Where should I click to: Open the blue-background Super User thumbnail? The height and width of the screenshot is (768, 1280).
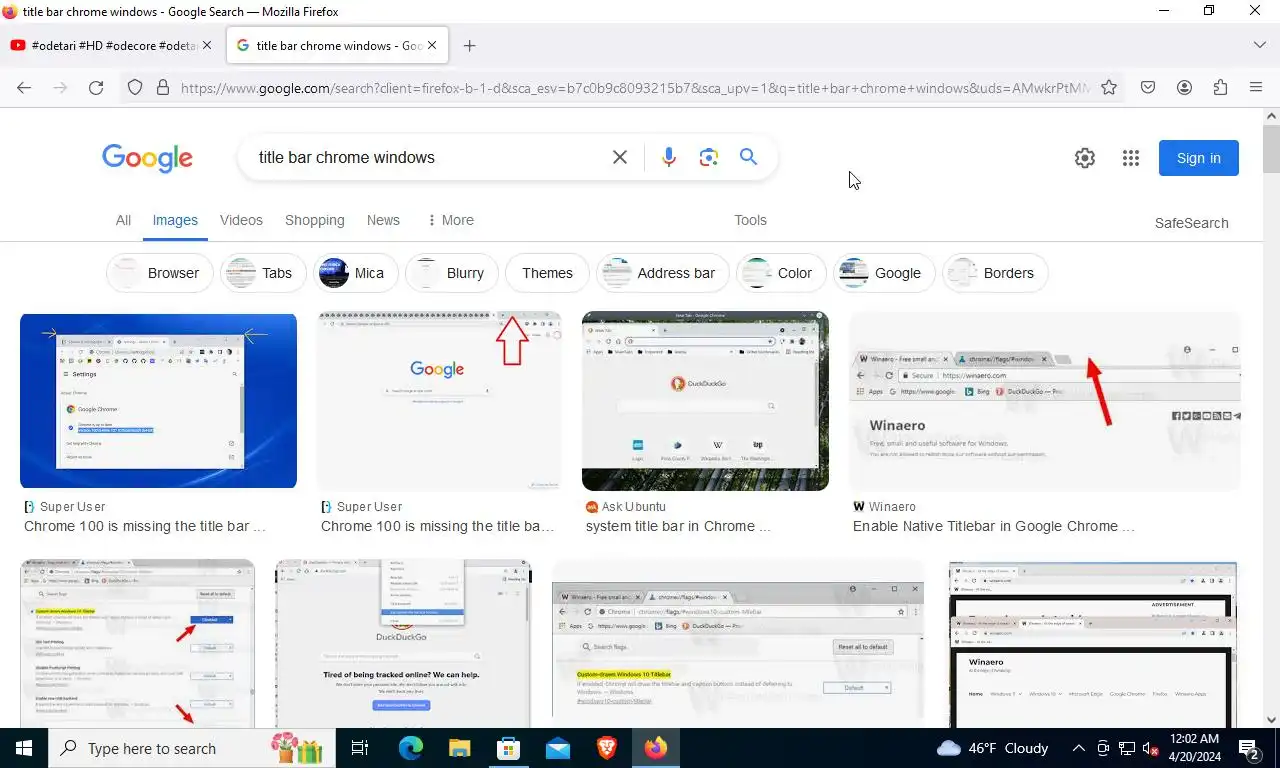point(158,401)
